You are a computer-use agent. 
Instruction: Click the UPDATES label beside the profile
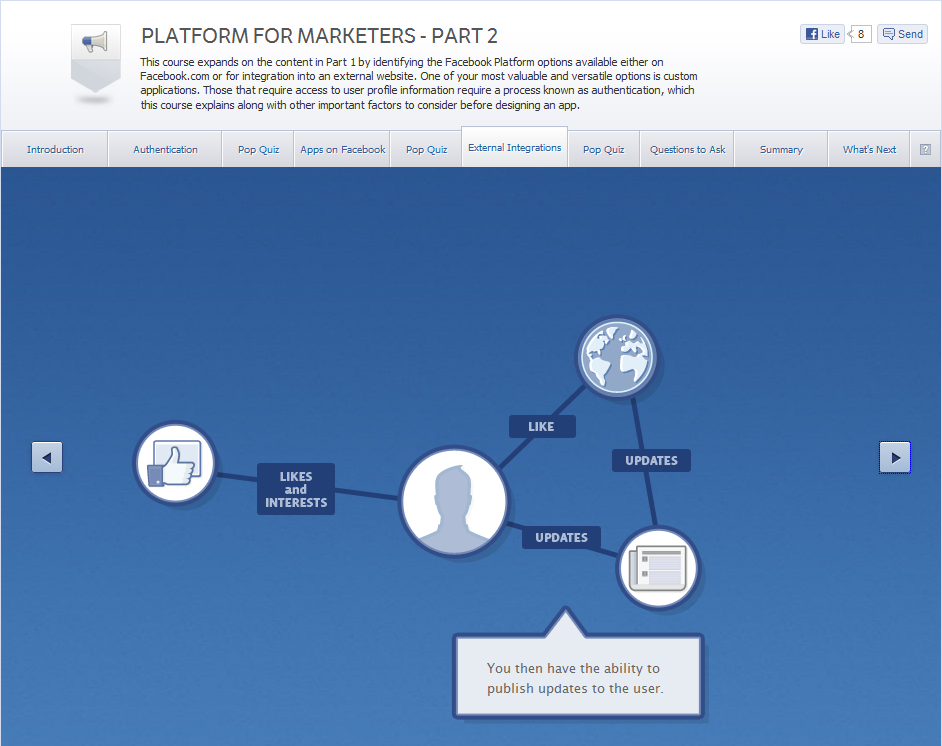pos(561,537)
